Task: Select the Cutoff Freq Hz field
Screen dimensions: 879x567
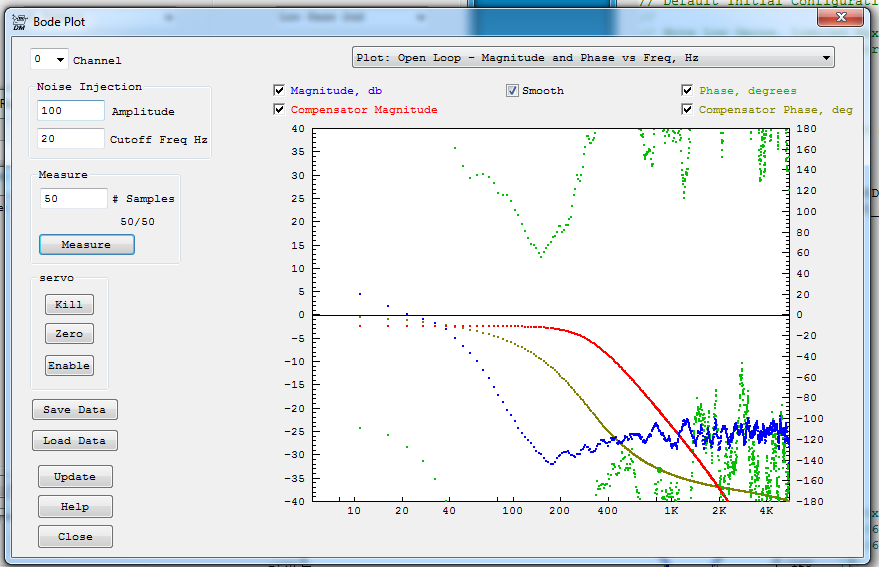Action: (72, 139)
